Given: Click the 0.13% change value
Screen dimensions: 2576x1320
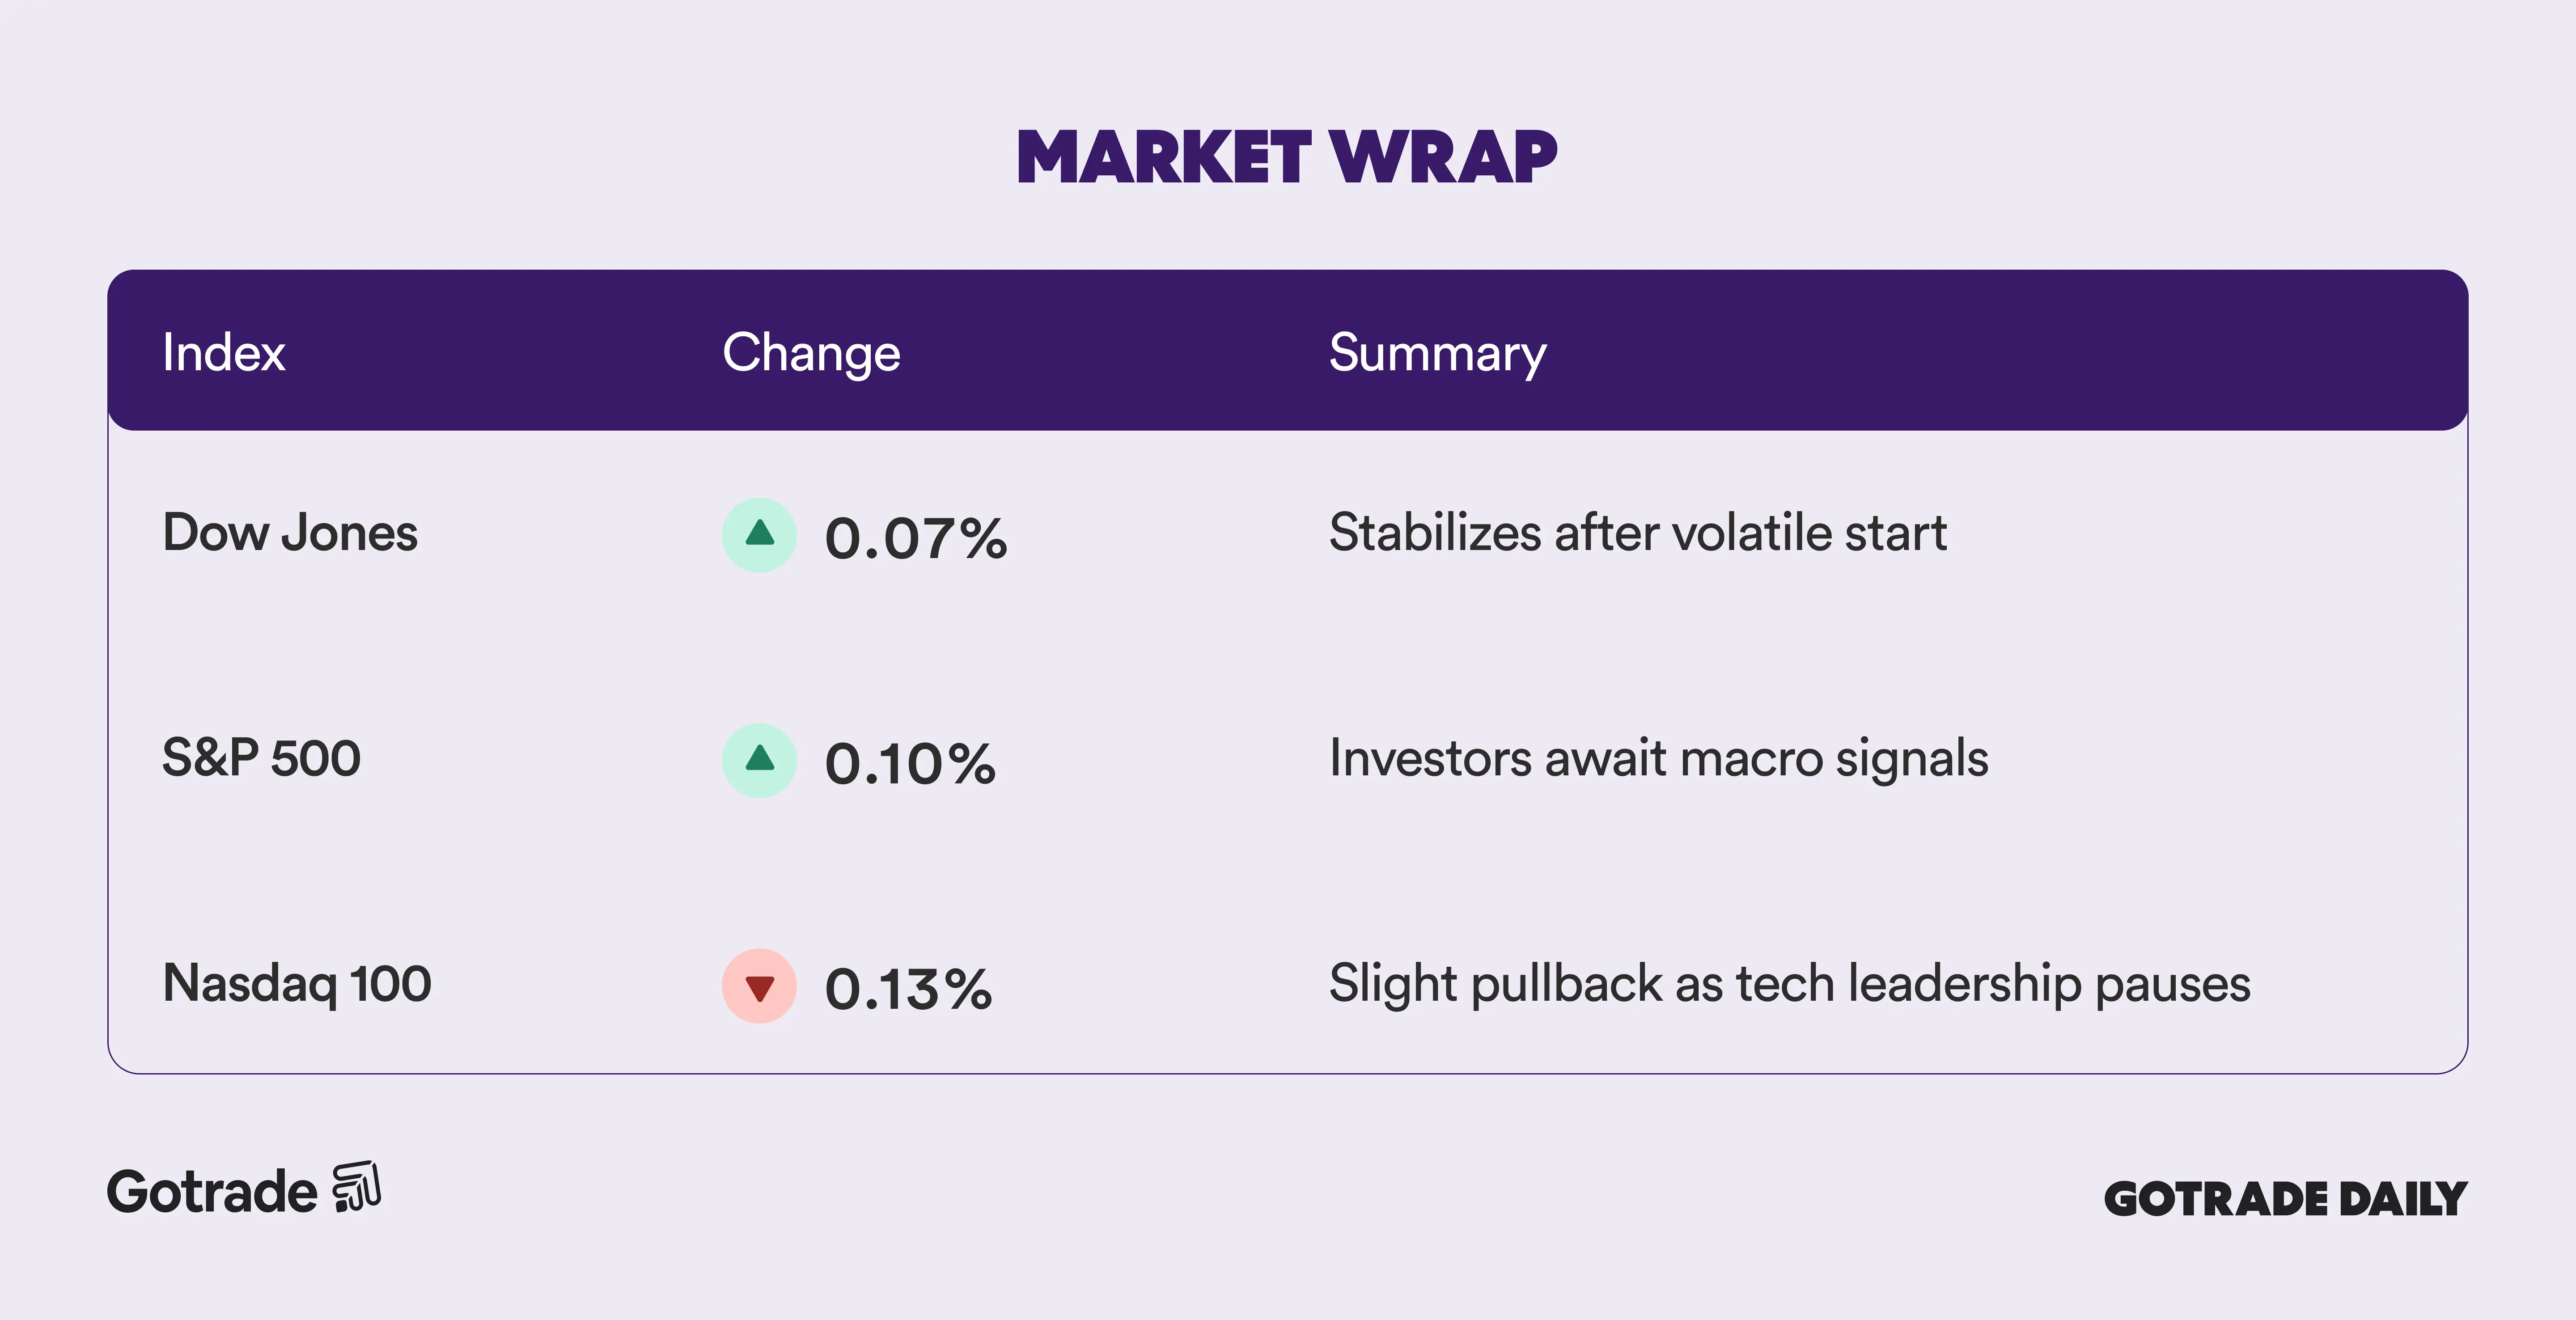Looking at the screenshot, I should click(x=908, y=989).
